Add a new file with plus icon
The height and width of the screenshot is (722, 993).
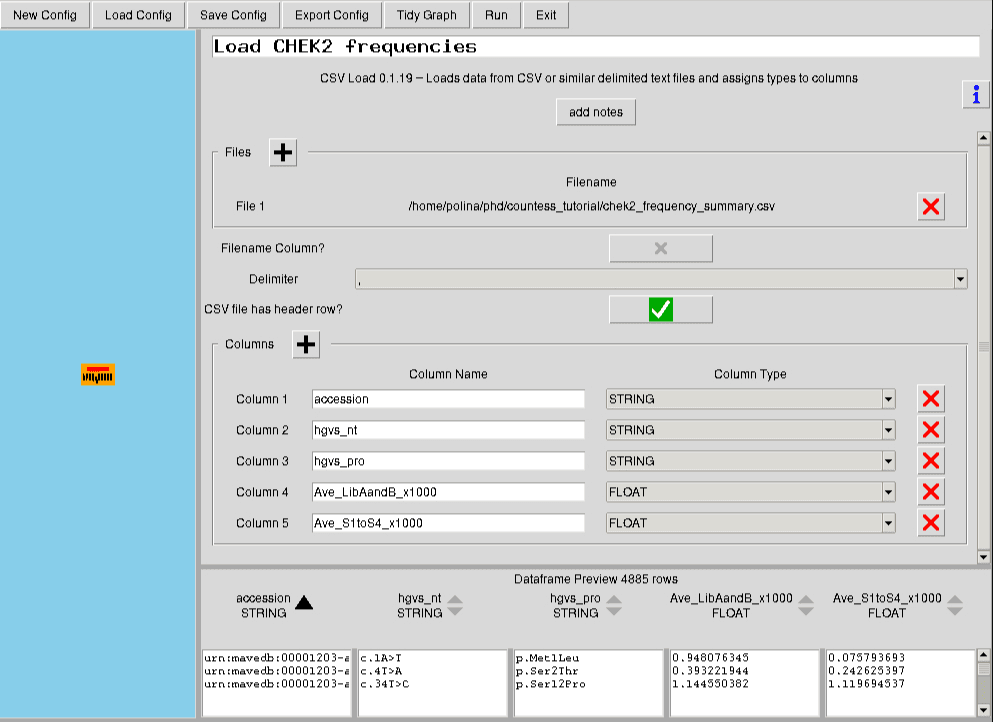tap(283, 153)
